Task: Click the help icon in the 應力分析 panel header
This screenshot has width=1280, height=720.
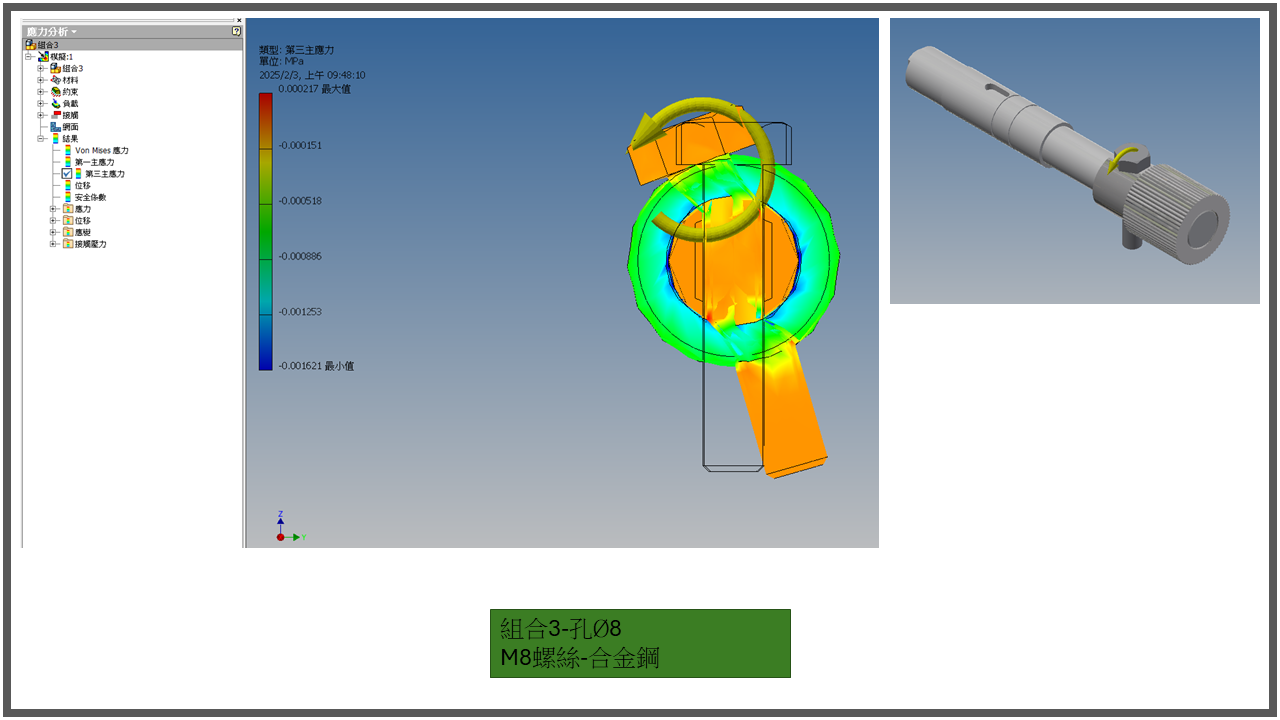Action: [x=236, y=32]
